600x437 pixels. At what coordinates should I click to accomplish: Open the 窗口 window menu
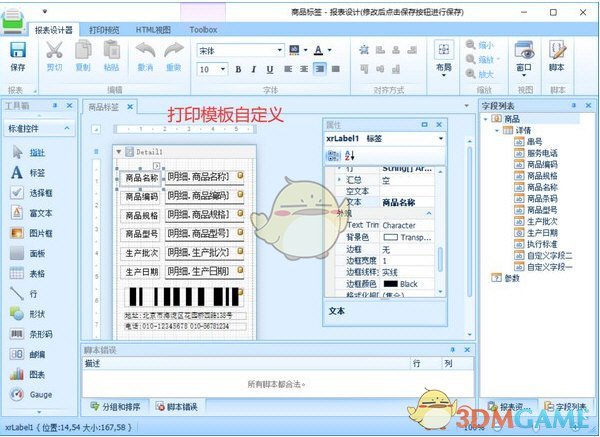[x=524, y=57]
